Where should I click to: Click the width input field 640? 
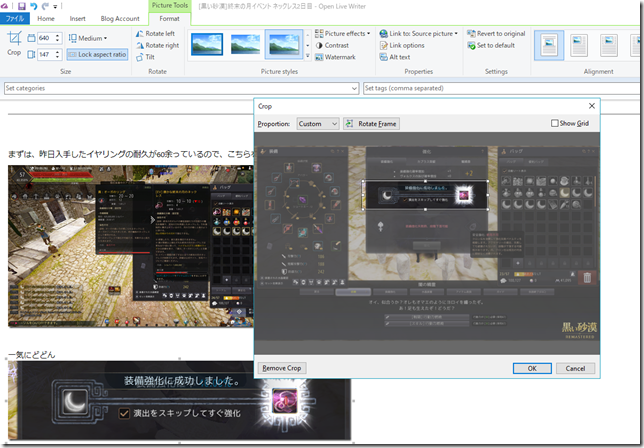[46, 38]
